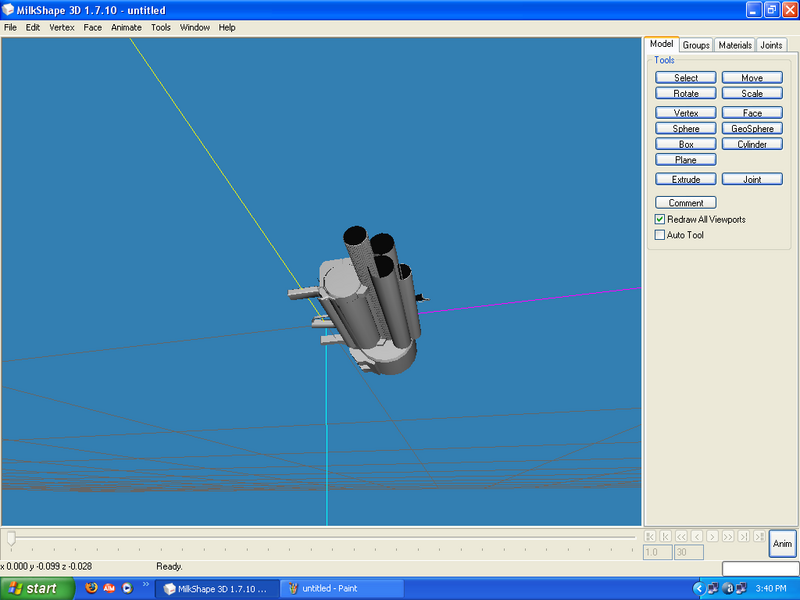The height and width of the screenshot is (600, 800).
Task: Launch Firefox from the quick launch bar
Action: (x=91, y=588)
